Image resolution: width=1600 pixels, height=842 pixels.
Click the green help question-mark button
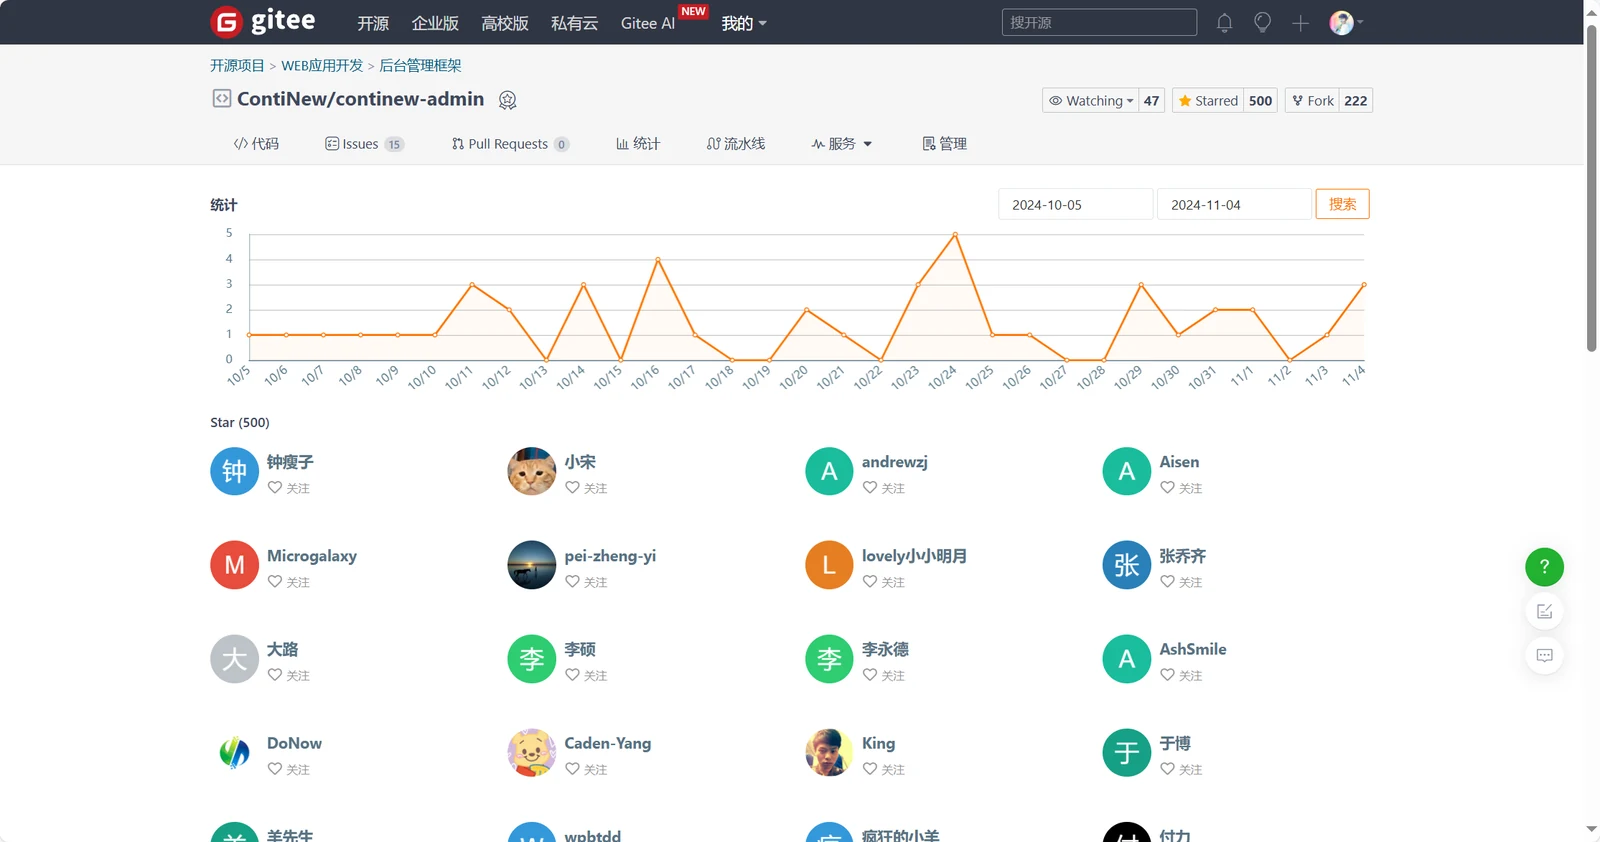[1544, 567]
